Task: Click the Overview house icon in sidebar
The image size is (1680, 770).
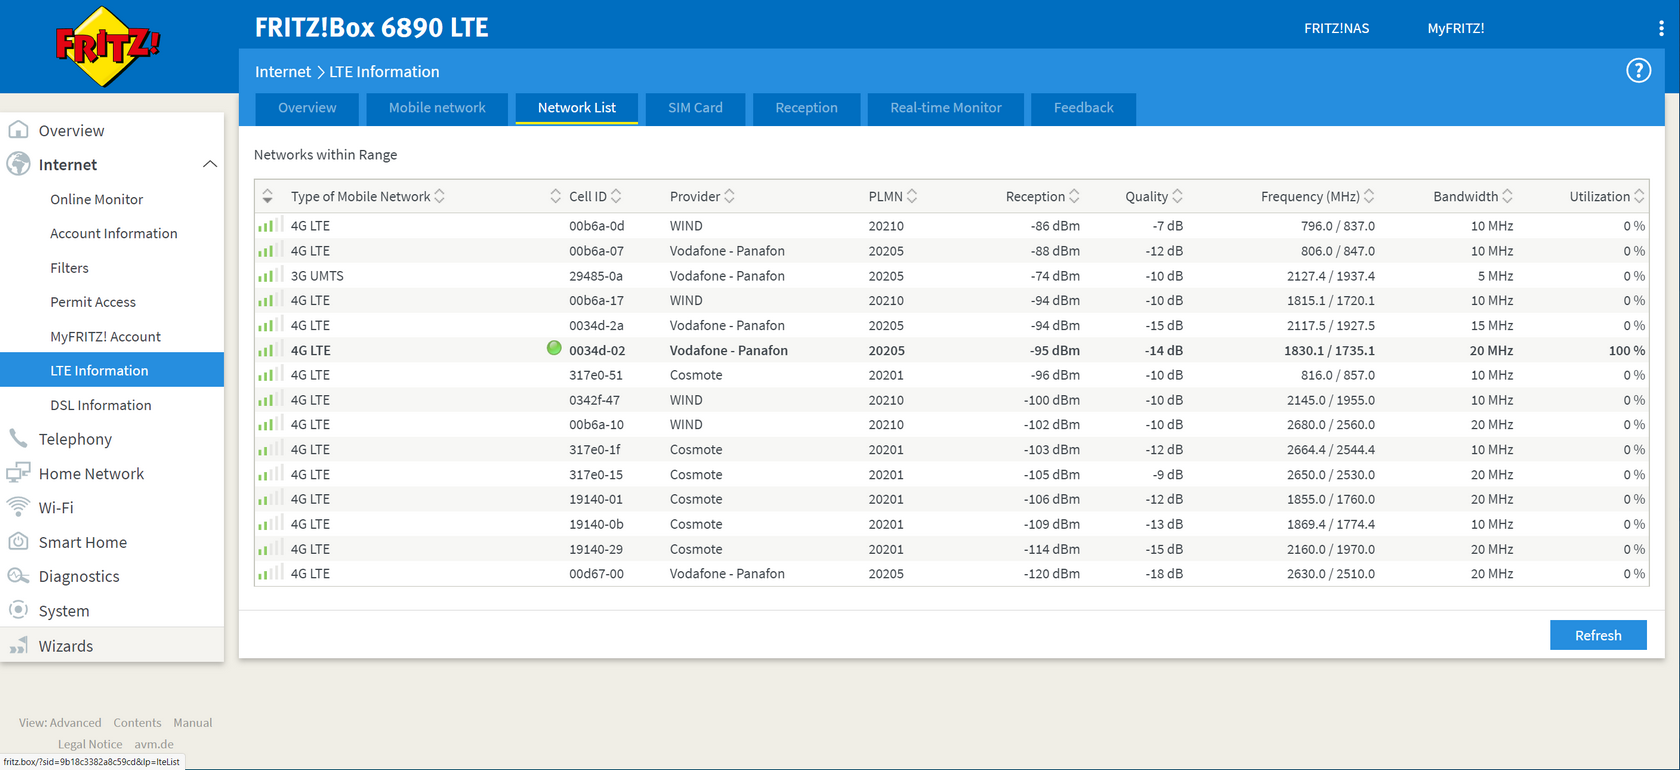Action: [x=18, y=130]
